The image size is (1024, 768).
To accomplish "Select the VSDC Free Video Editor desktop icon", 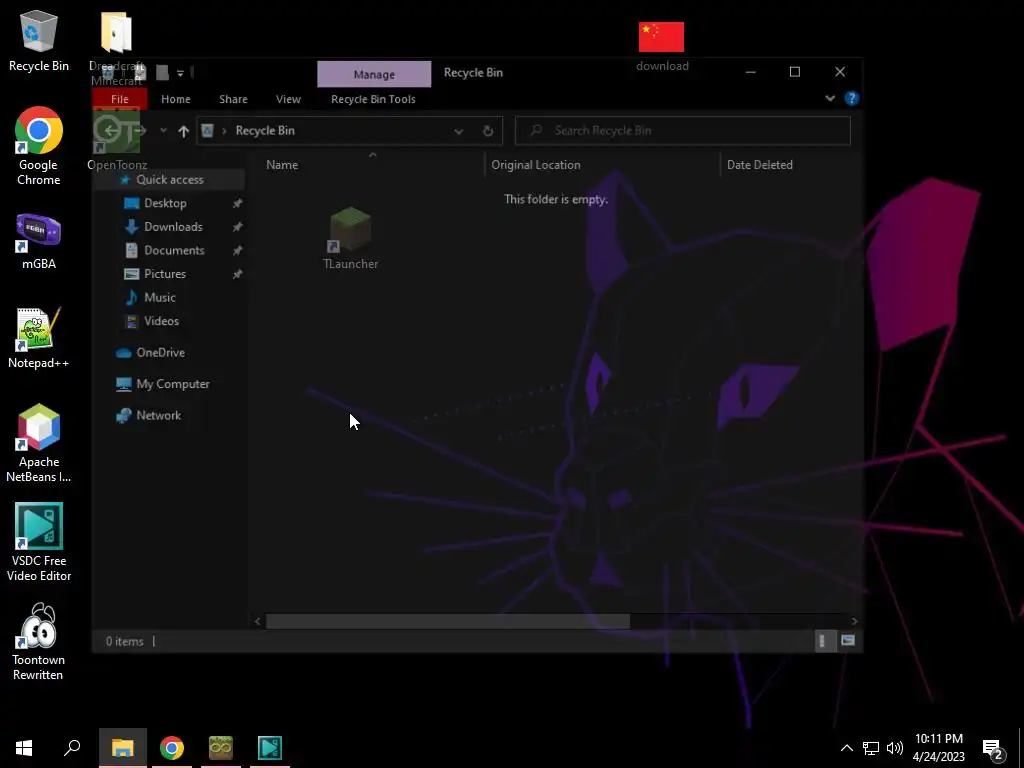I will (39, 542).
